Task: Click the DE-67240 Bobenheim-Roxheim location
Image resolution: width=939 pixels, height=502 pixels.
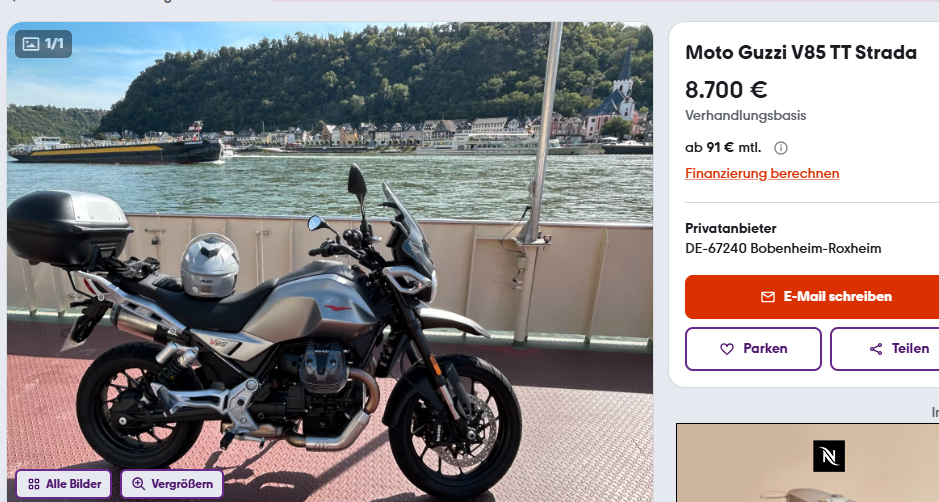Action: coord(783,248)
